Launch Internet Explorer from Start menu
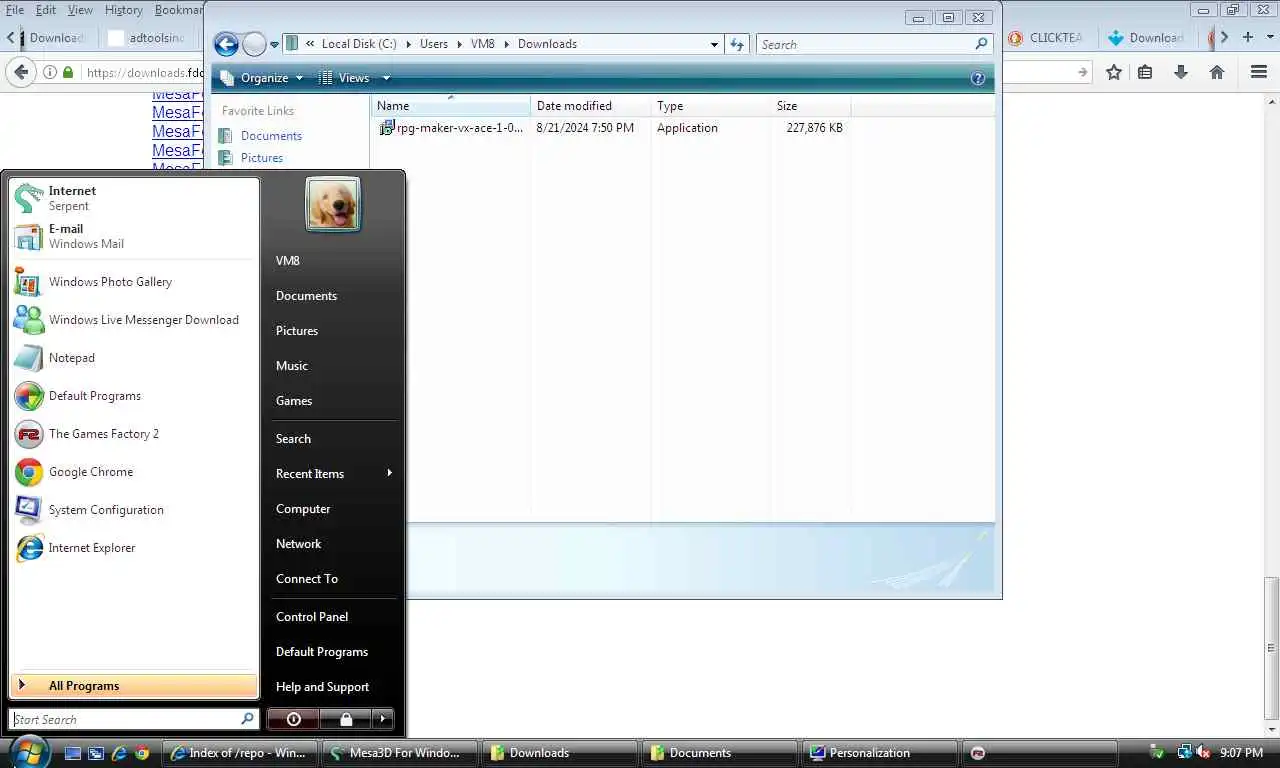 pos(134,548)
